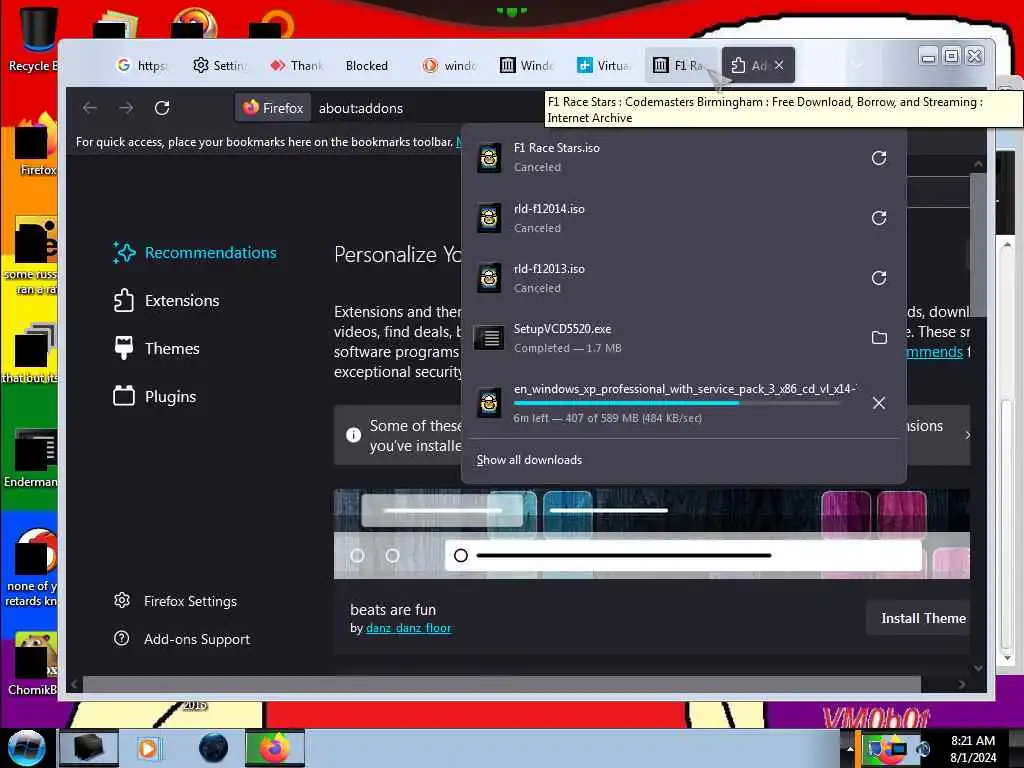Open the Windows Start menu

pyautogui.click(x=26, y=748)
